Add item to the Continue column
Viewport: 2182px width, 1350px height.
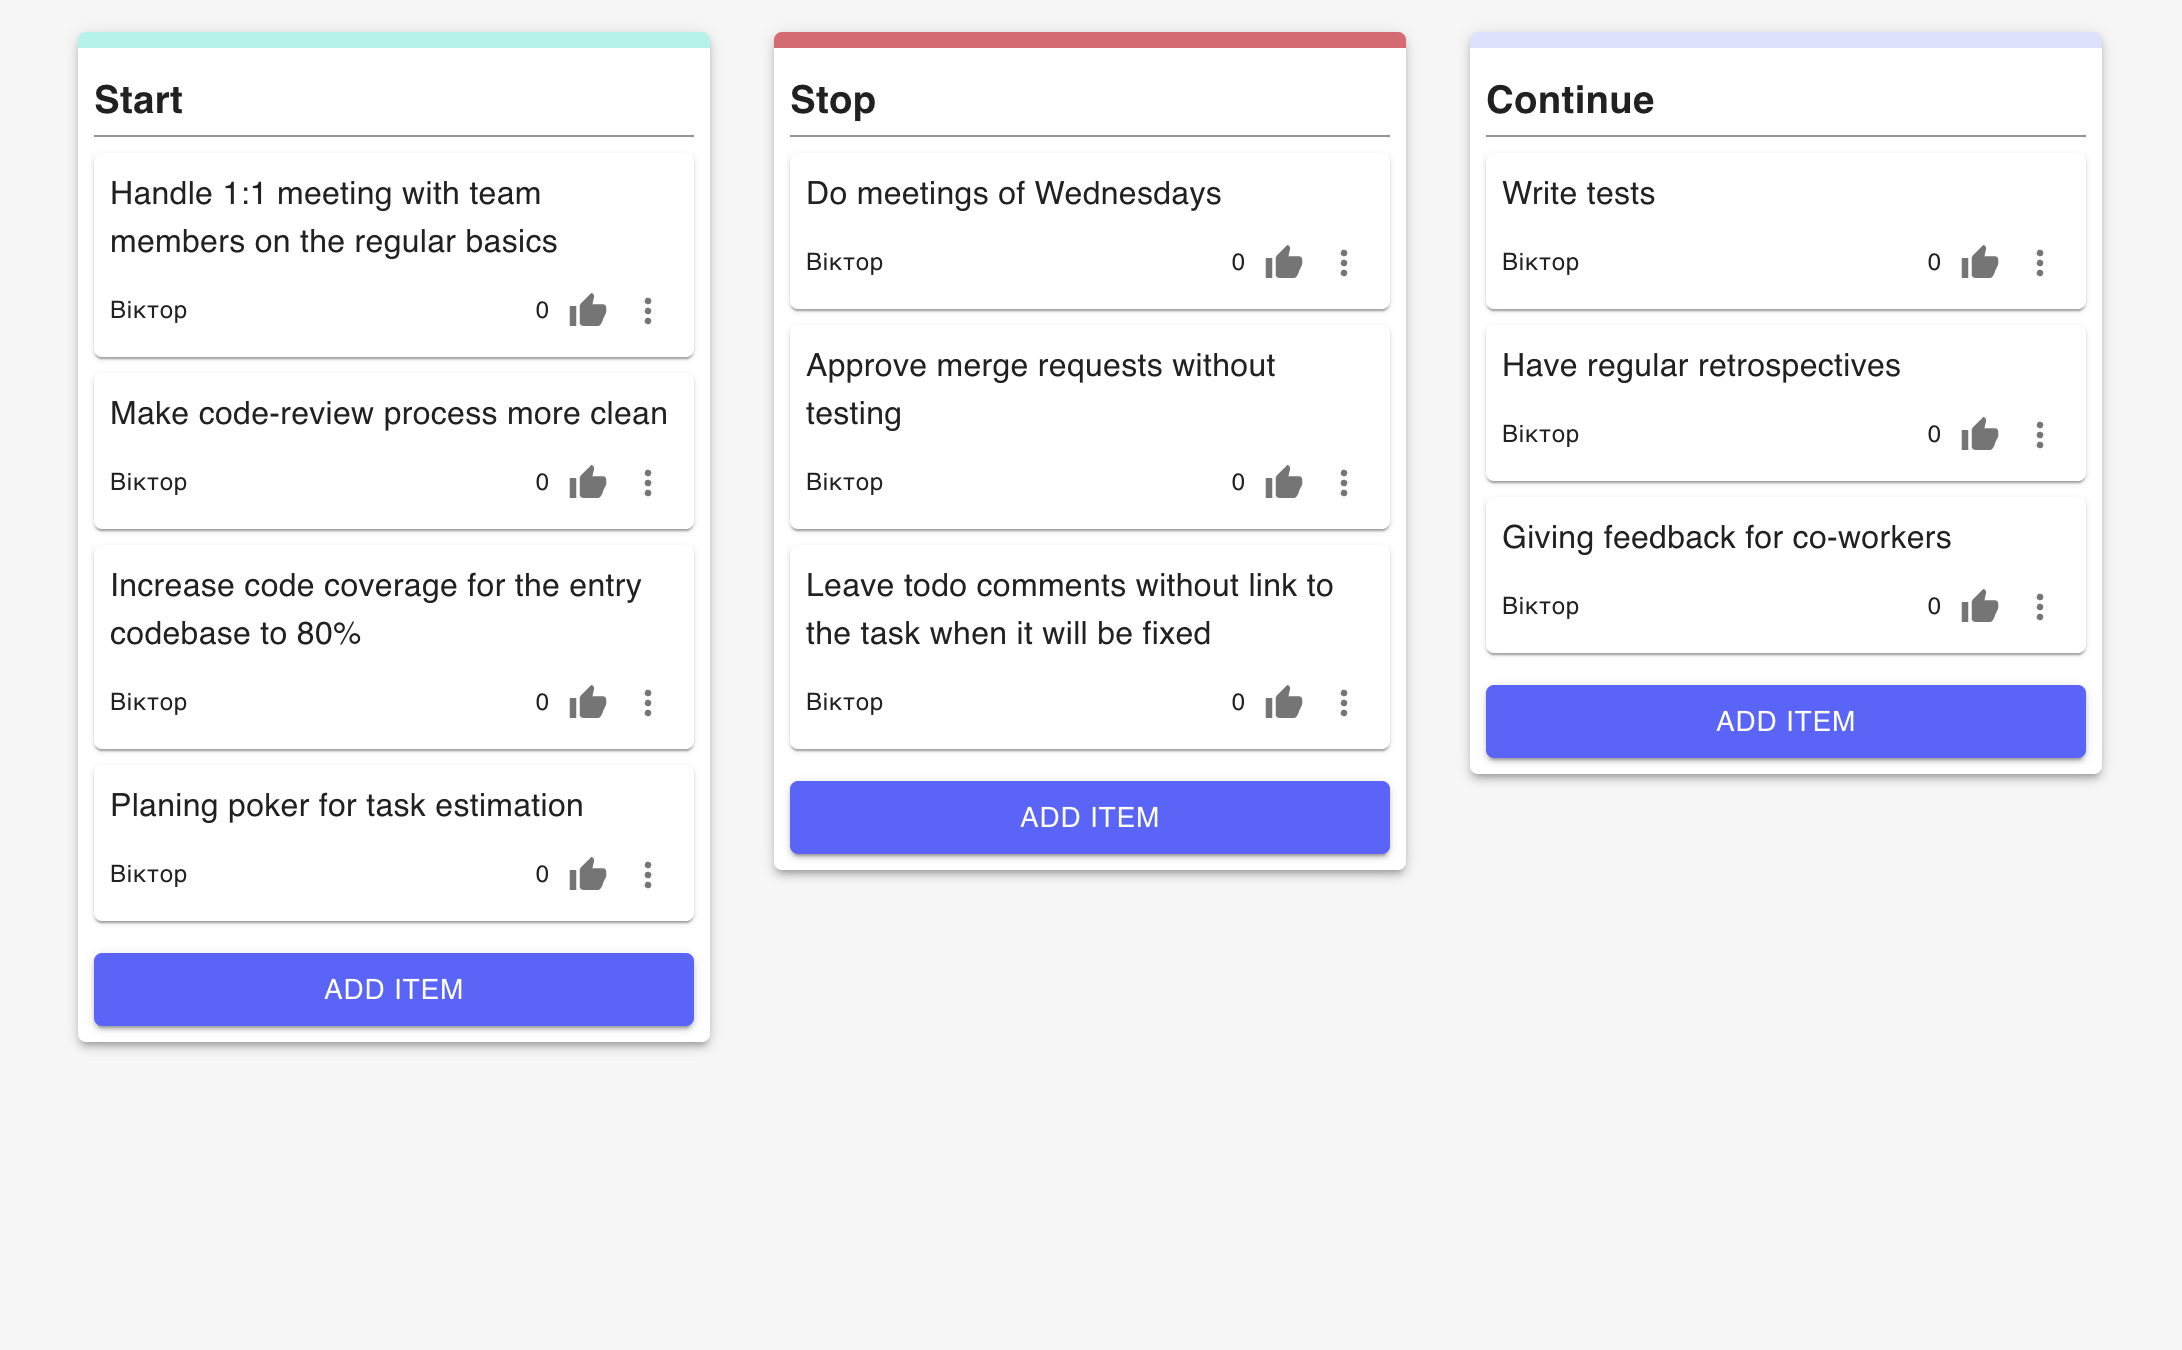coord(1786,721)
